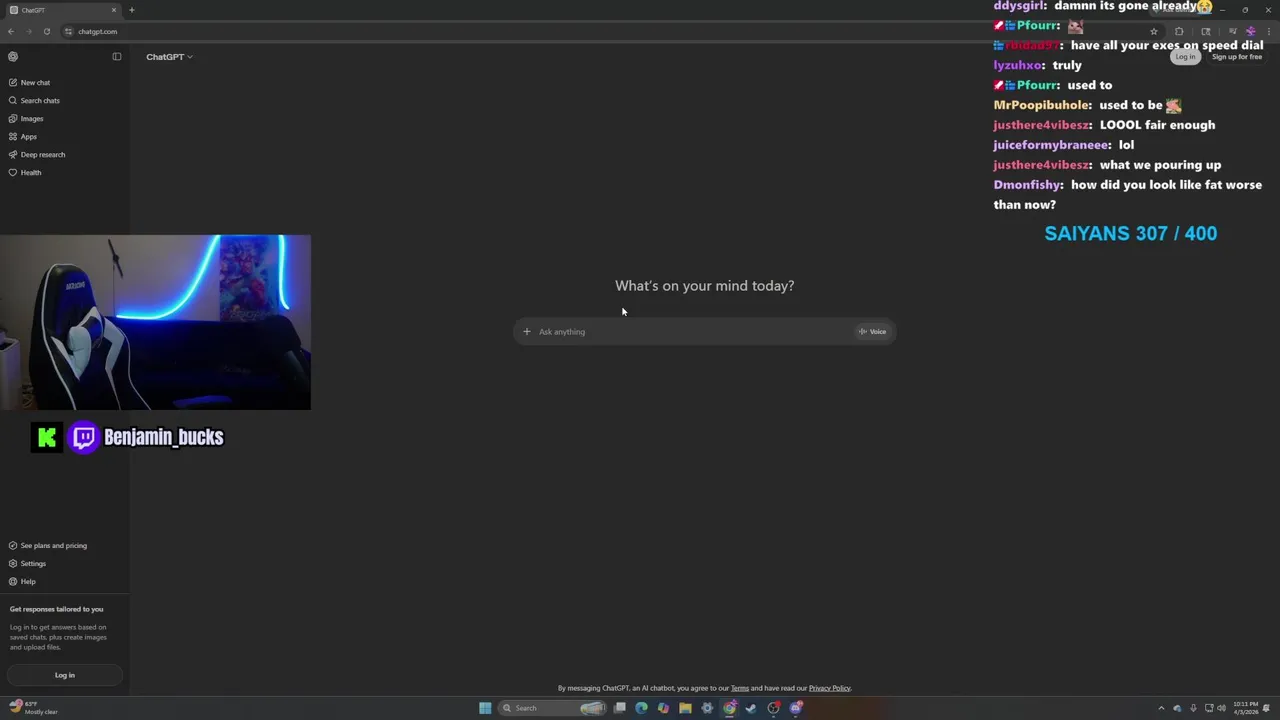Launch Microsoft Edge from the taskbar
The width and height of the screenshot is (1280, 720).
pos(641,708)
